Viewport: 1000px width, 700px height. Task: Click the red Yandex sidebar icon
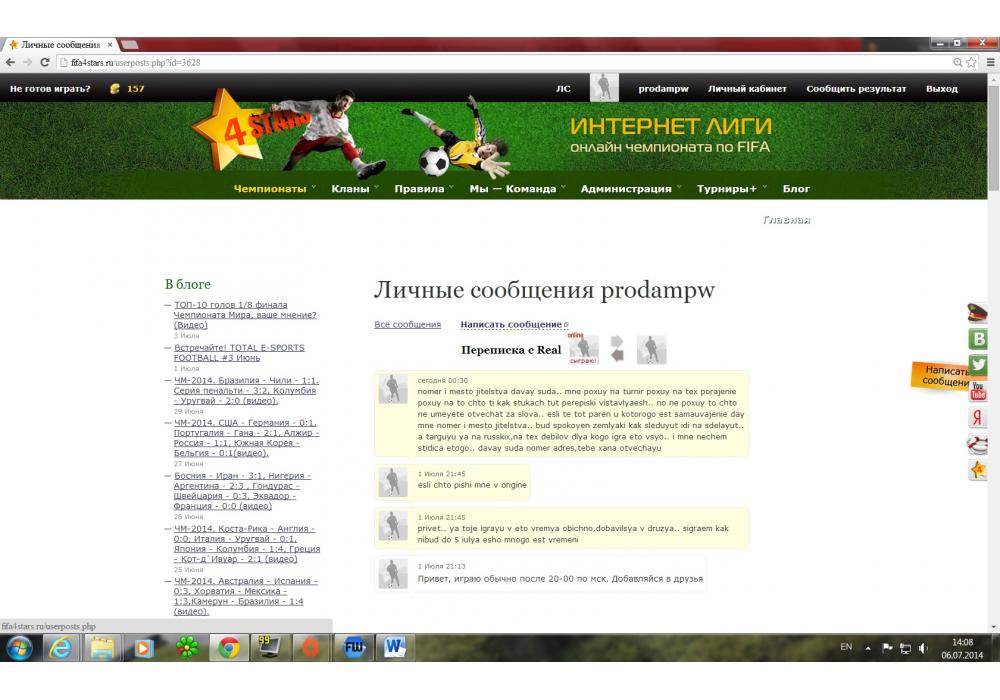[979, 418]
